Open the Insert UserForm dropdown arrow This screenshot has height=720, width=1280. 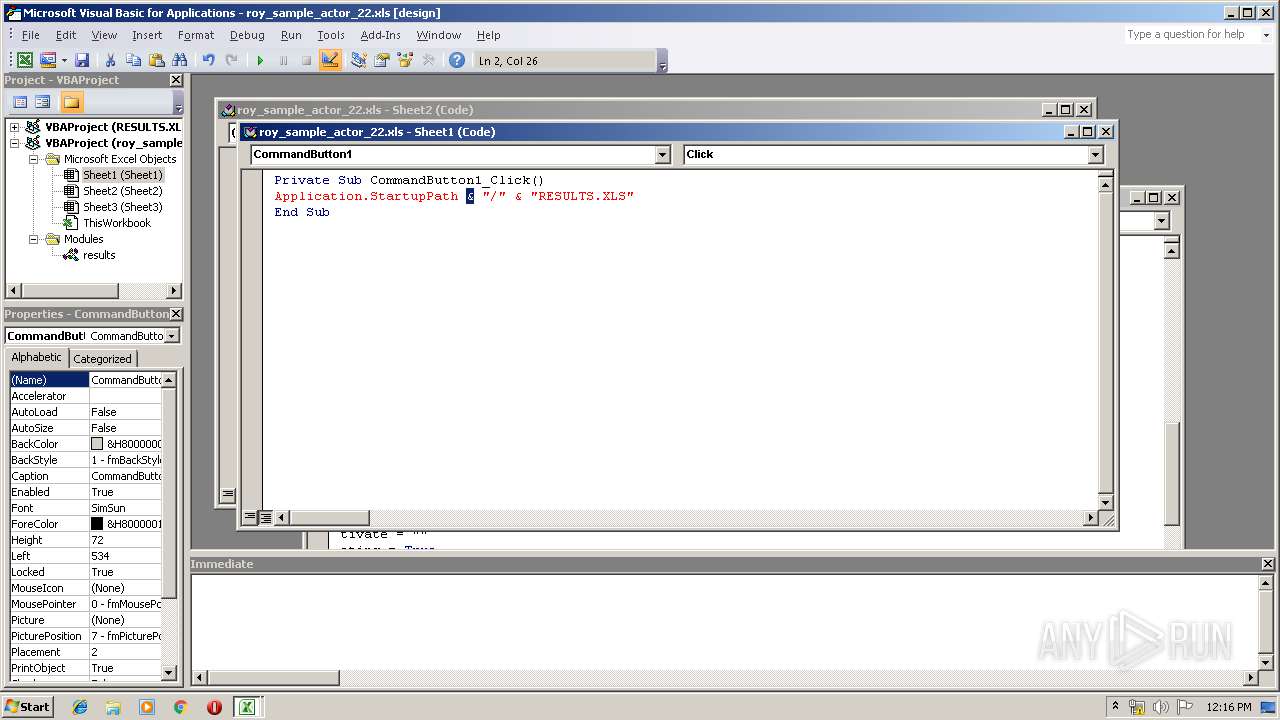63,61
